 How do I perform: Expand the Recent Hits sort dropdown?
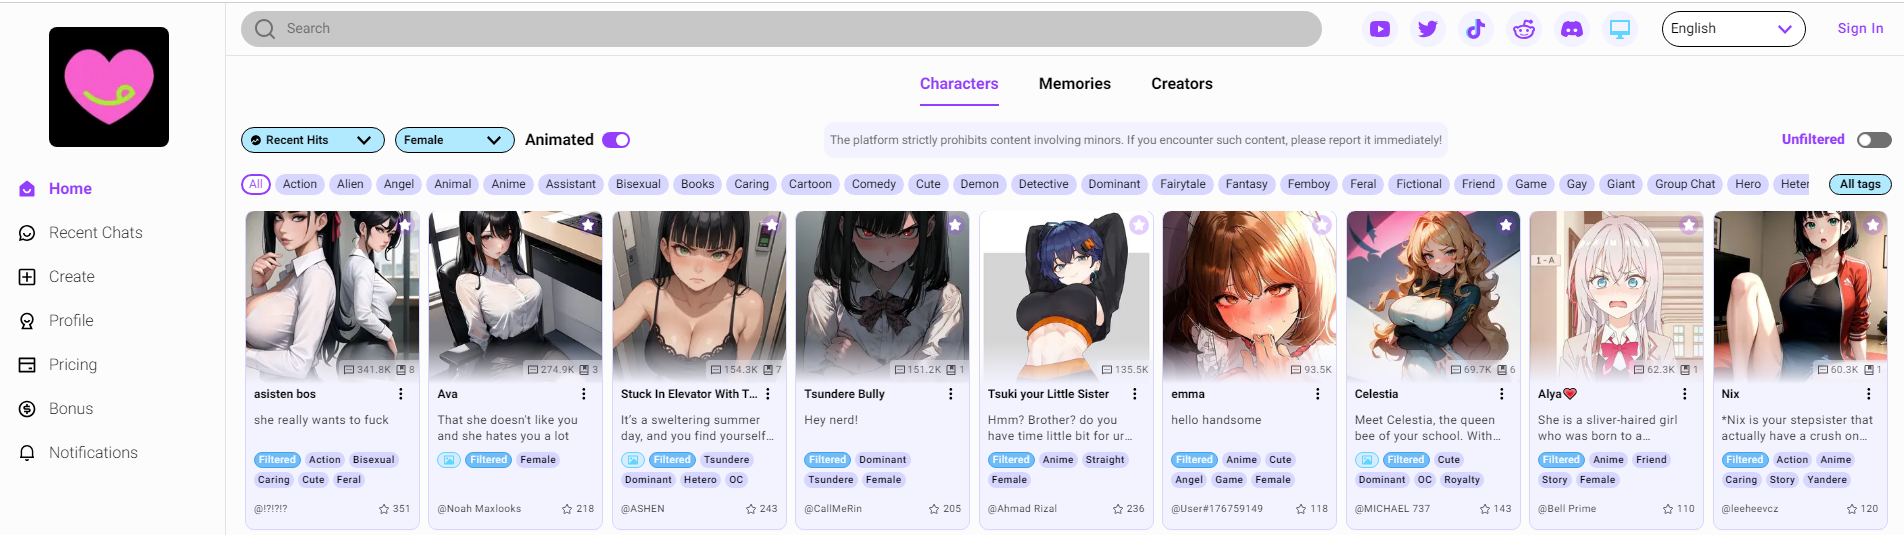click(312, 140)
